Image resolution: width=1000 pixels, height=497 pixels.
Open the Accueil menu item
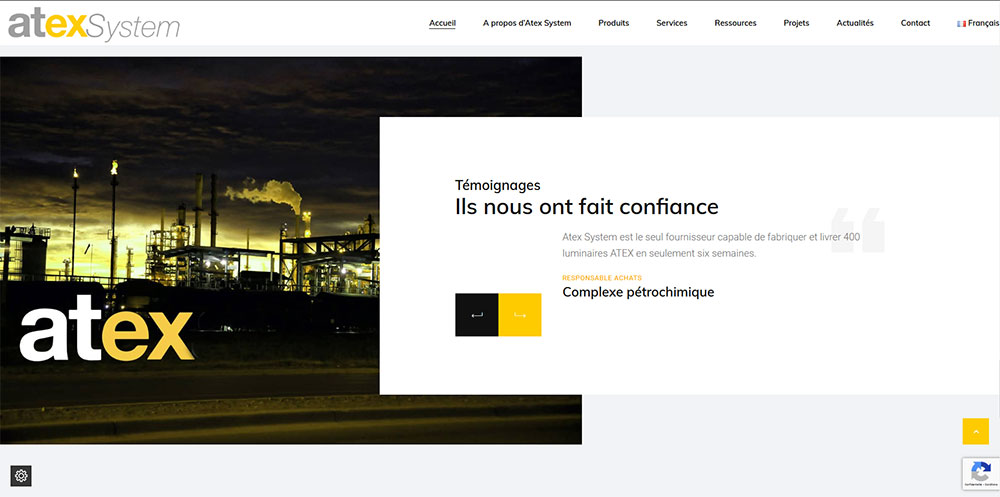tap(442, 23)
